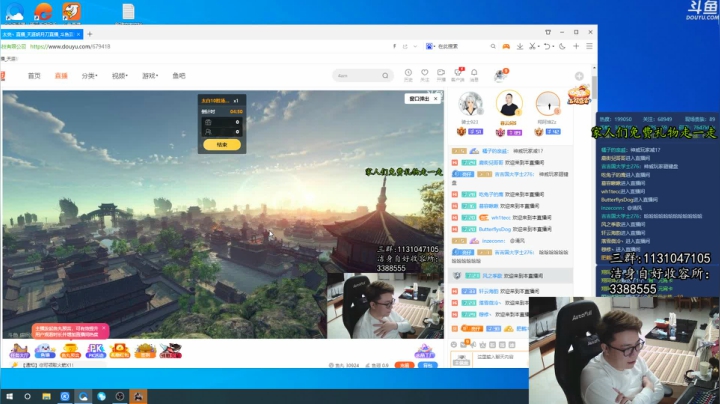Open the client download icon with badge

click(458, 73)
